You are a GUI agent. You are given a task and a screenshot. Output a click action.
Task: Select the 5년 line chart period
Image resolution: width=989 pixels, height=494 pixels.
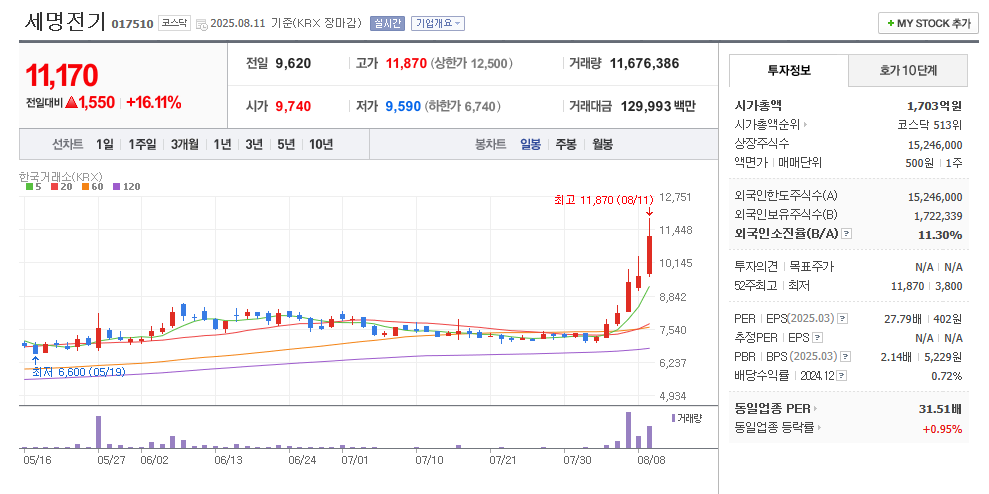[286, 144]
